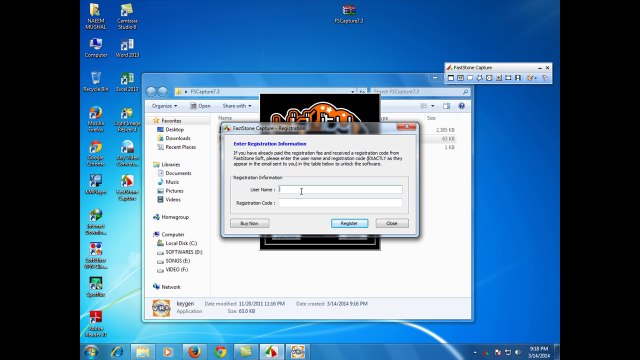Select Computer in navigation pane
Image resolution: width=640 pixels, height=360 pixels.
(173, 235)
